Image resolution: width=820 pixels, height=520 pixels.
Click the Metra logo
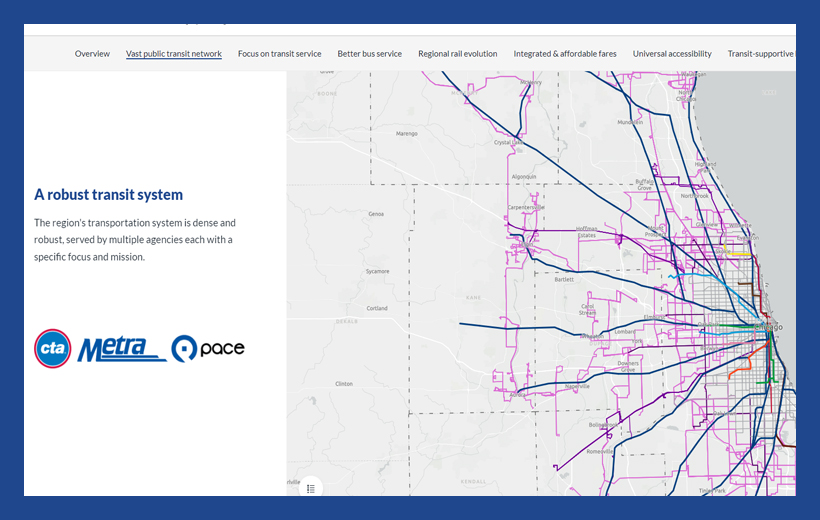122,349
